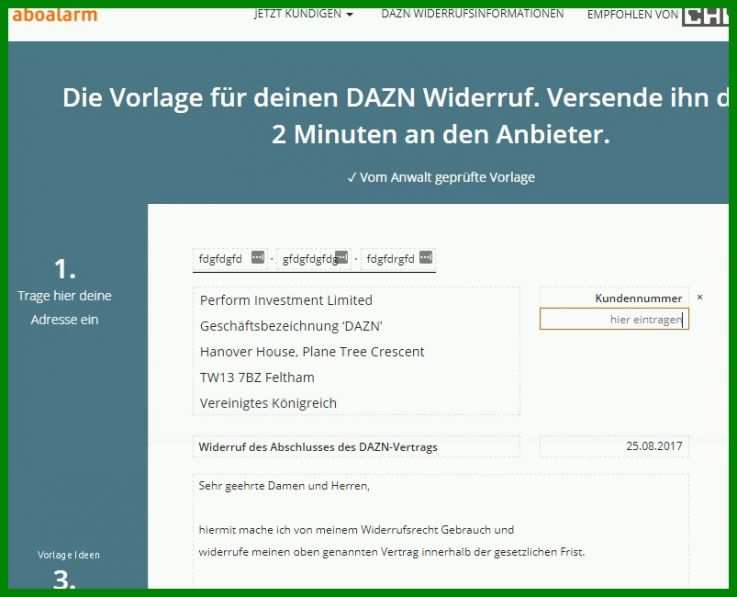Click 'Sehr geehrte Damen und Herren,' salutation
This screenshot has width=737, height=597.
coord(284,486)
